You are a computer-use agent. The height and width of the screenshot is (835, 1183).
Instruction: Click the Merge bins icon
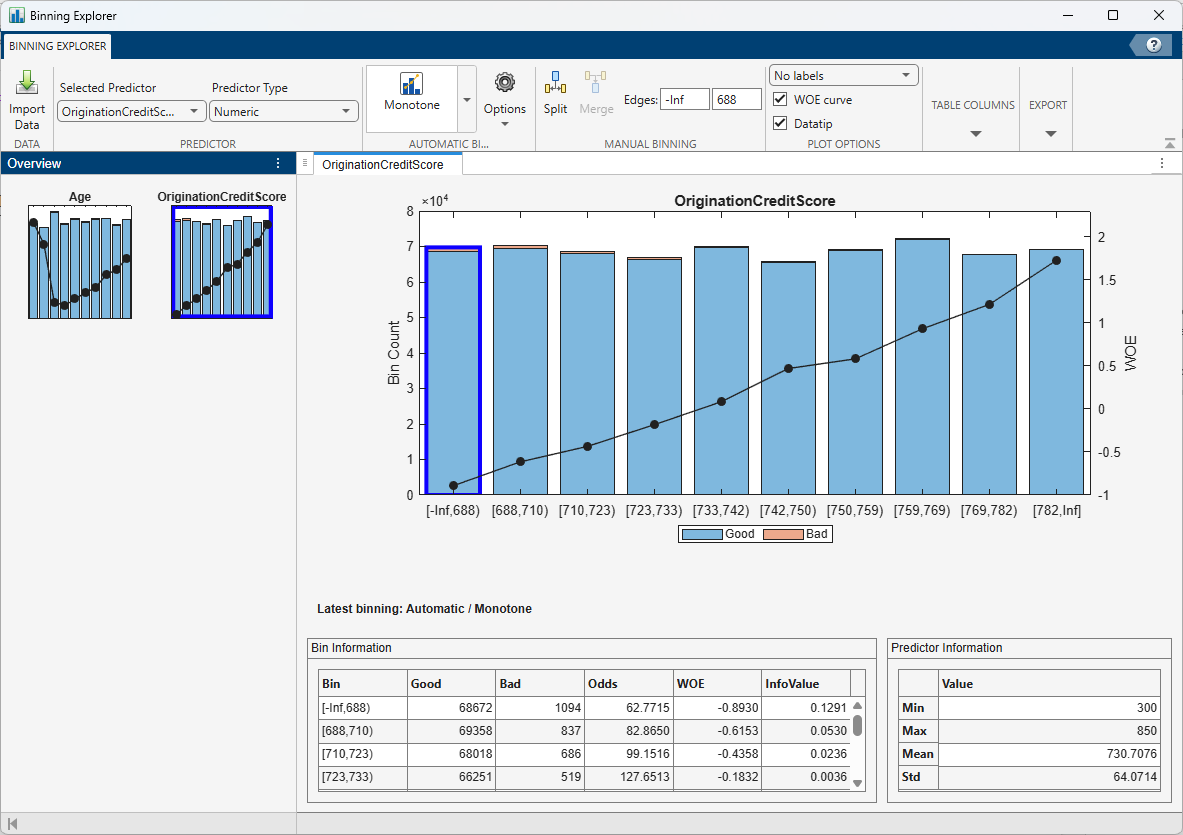pos(595,83)
